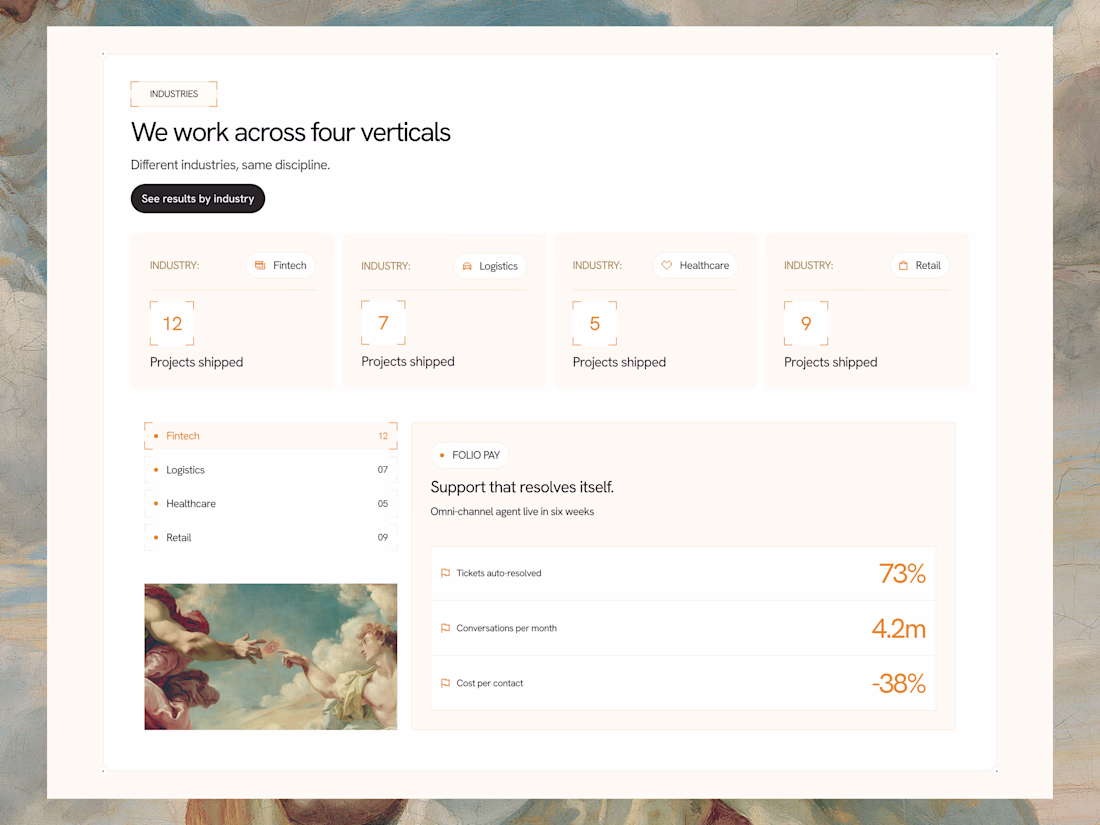1100x825 pixels.
Task: Click the 73% tickets auto-resolved metric
Action: tap(902, 573)
